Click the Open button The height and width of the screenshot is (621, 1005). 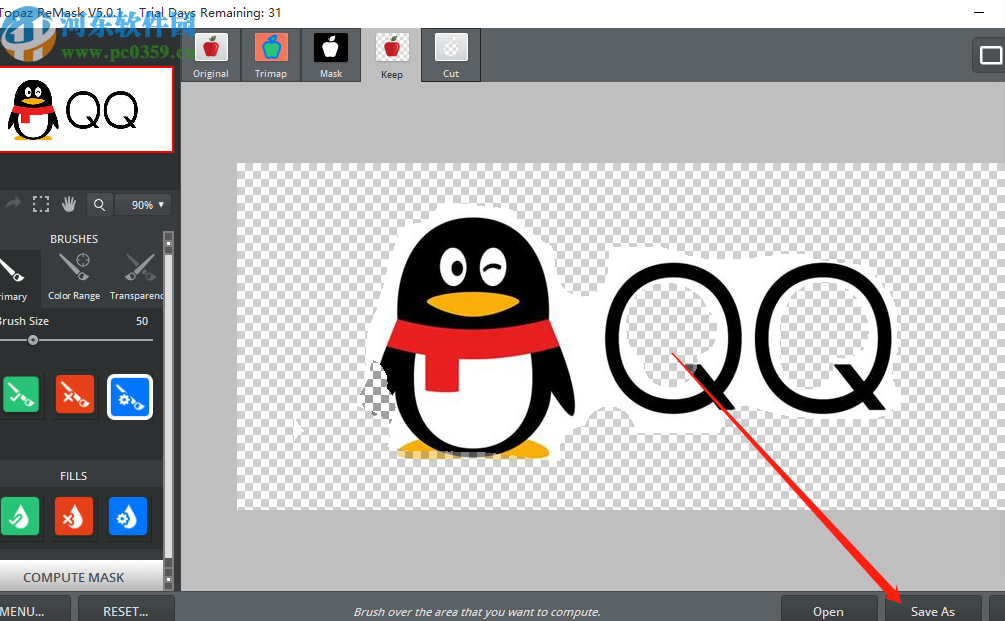coord(828,611)
